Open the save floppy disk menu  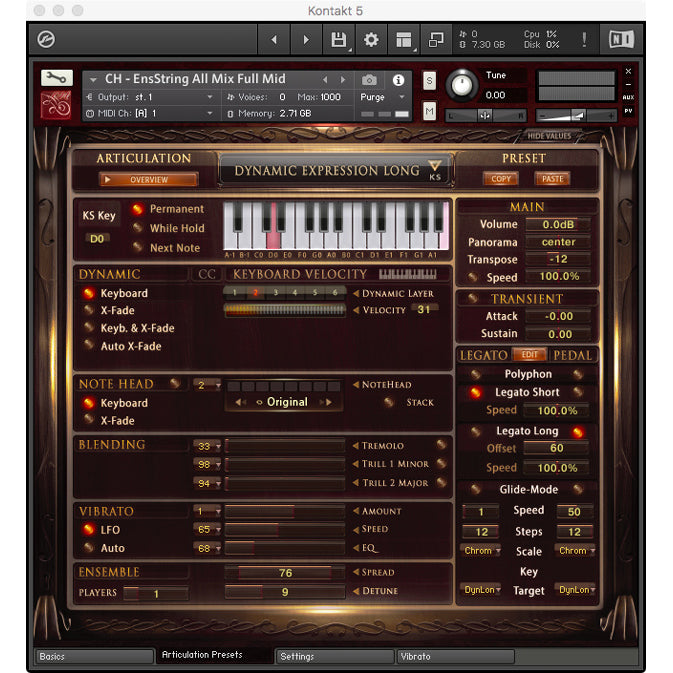[339, 39]
